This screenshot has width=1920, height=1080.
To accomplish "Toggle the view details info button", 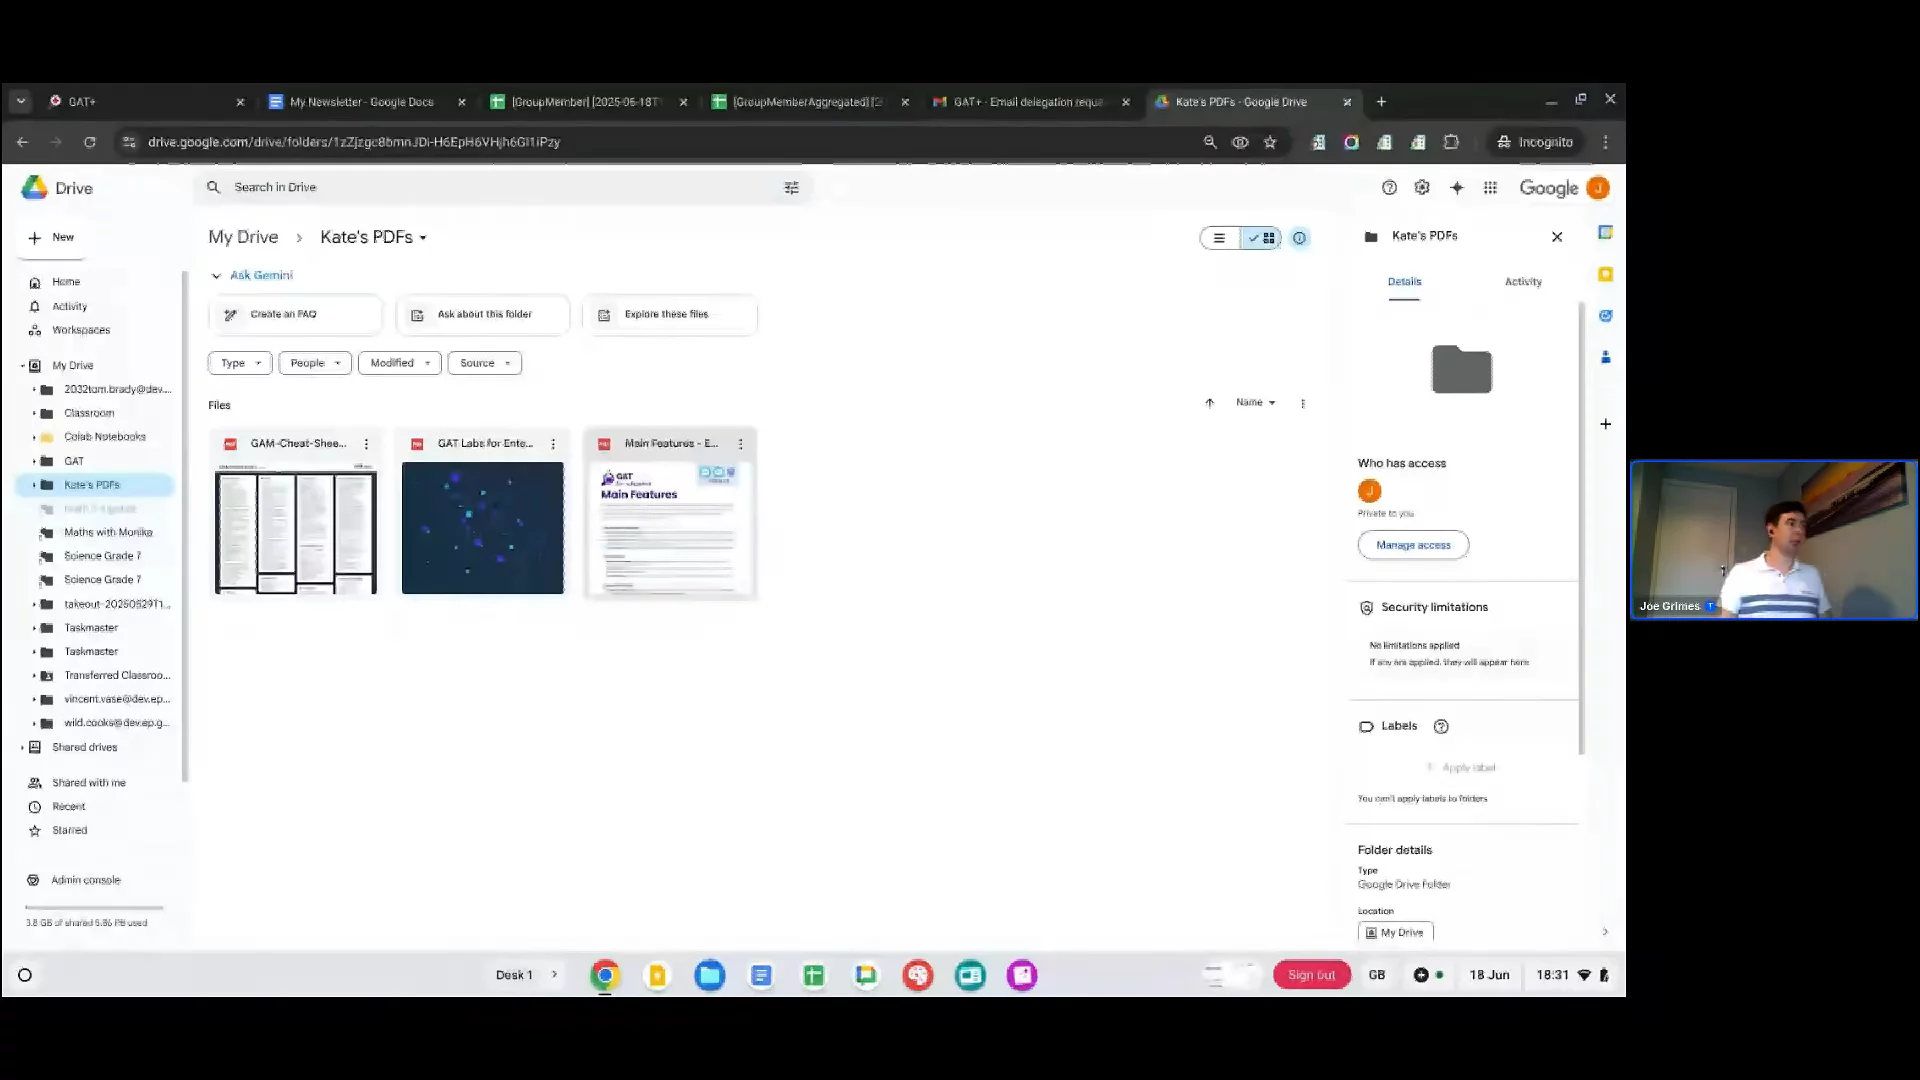I will click(x=1299, y=238).
